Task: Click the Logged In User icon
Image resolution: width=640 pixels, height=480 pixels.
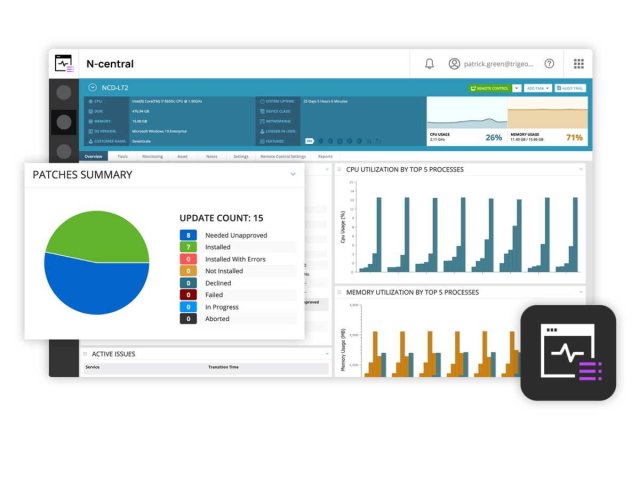Action: (262, 131)
